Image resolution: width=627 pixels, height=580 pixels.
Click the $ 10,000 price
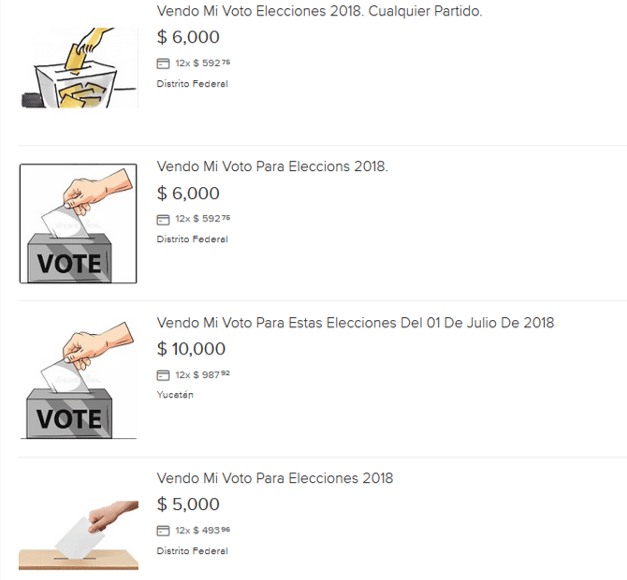click(x=191, y=349)
